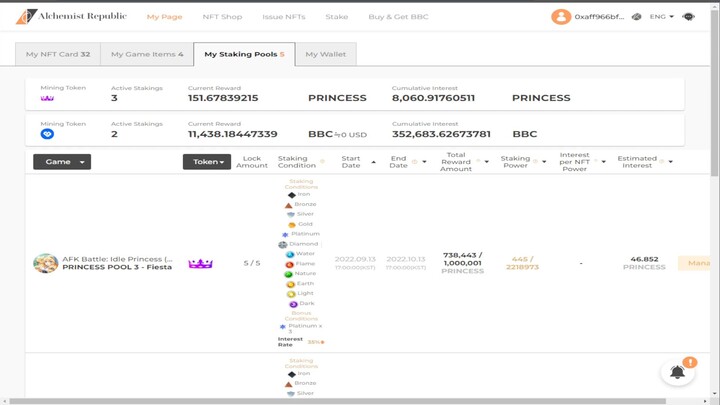This screenshot has height=405, width=720.
Task: Switch to My NFT Card tab
Action: 58,54
